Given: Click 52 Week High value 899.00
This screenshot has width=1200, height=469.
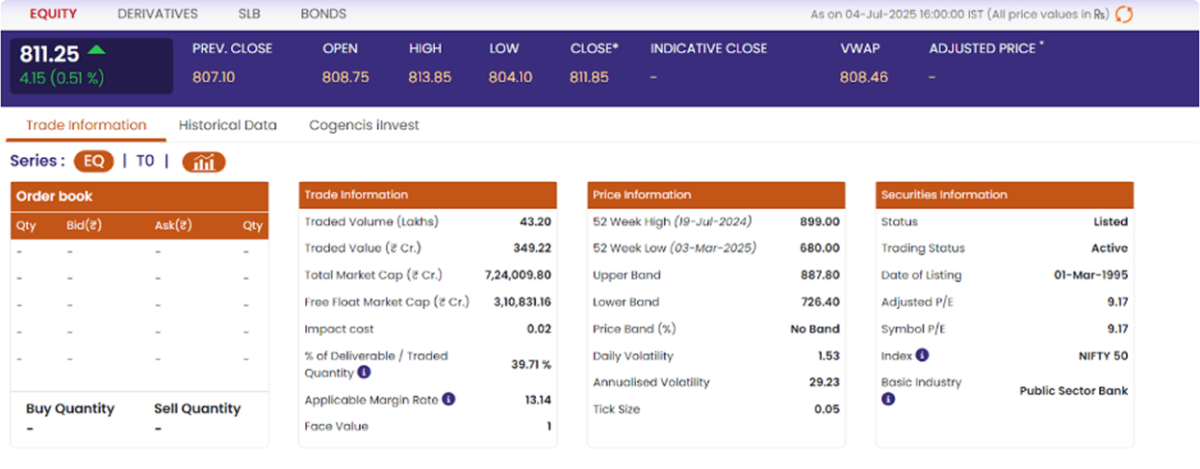Looking at the screenshot, I should pos(820,222).
